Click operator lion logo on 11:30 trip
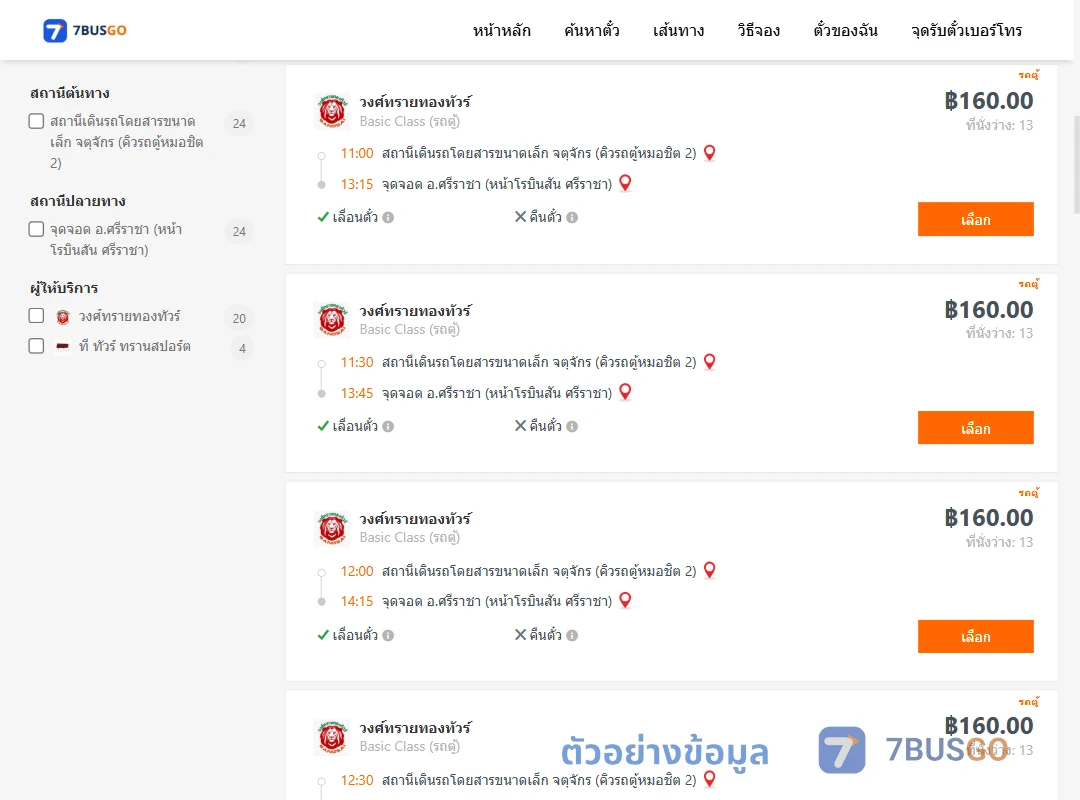Viewport: 1080px width, 800px height. coord(332,320)
